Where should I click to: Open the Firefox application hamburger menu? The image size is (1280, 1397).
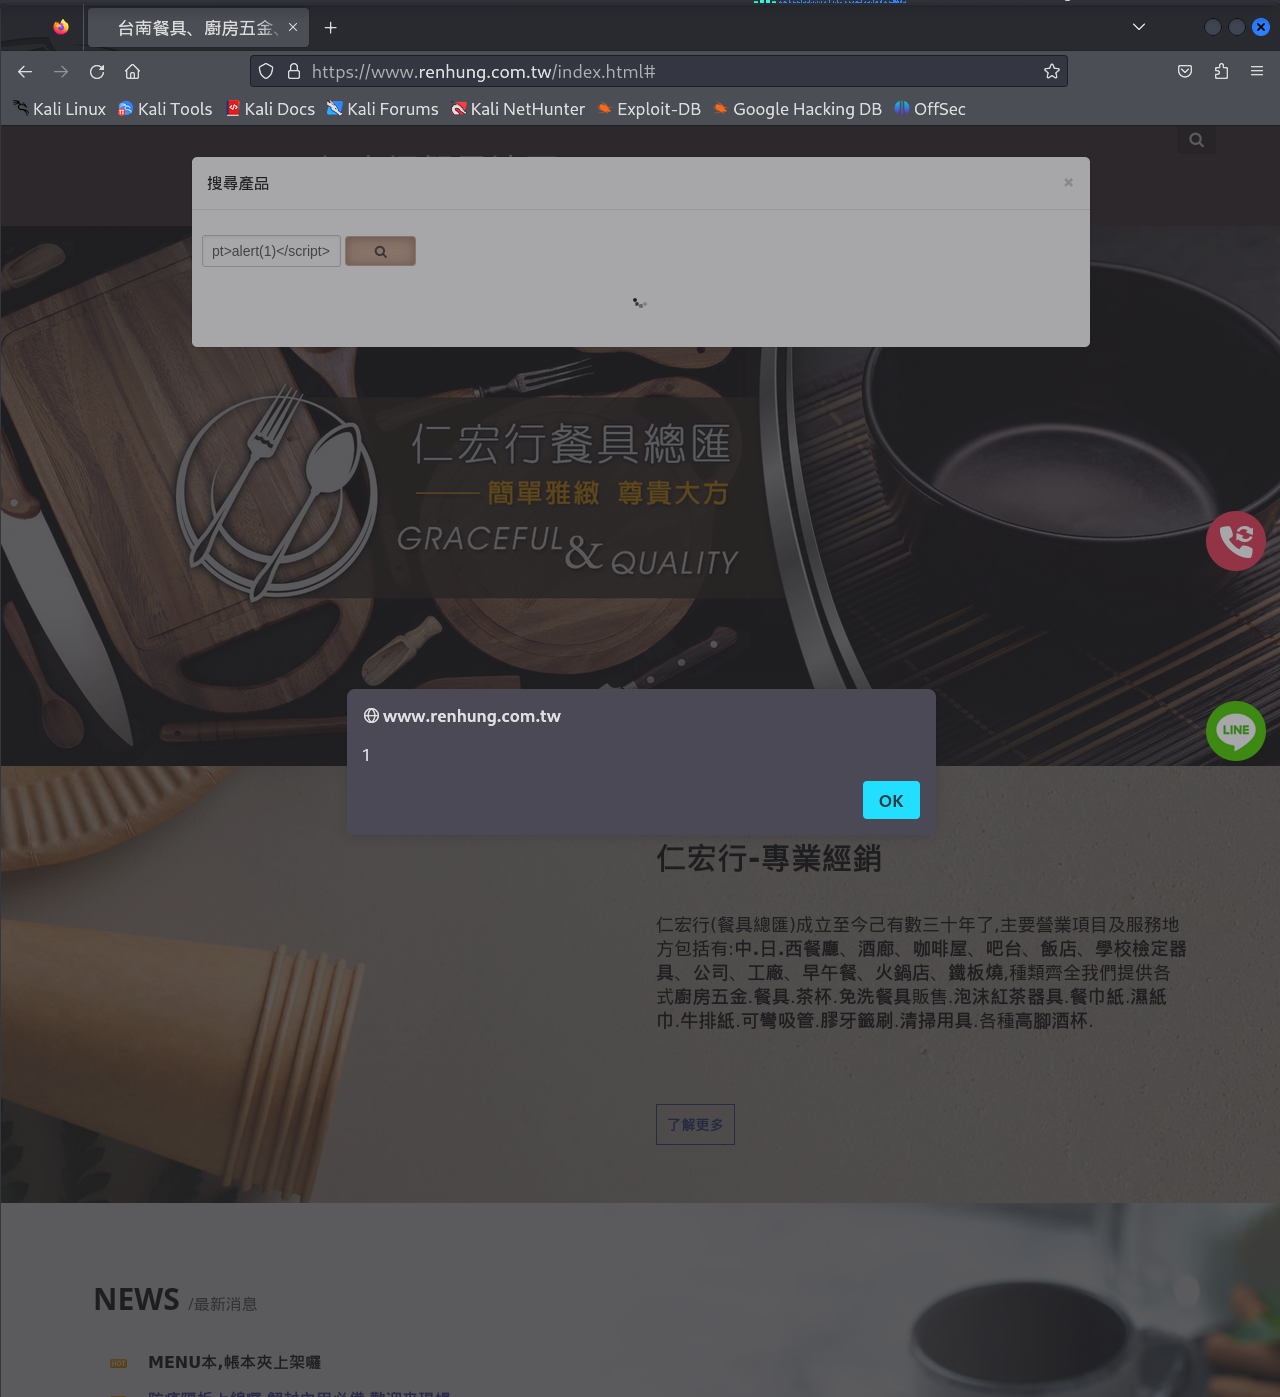tap(1257, 71)
